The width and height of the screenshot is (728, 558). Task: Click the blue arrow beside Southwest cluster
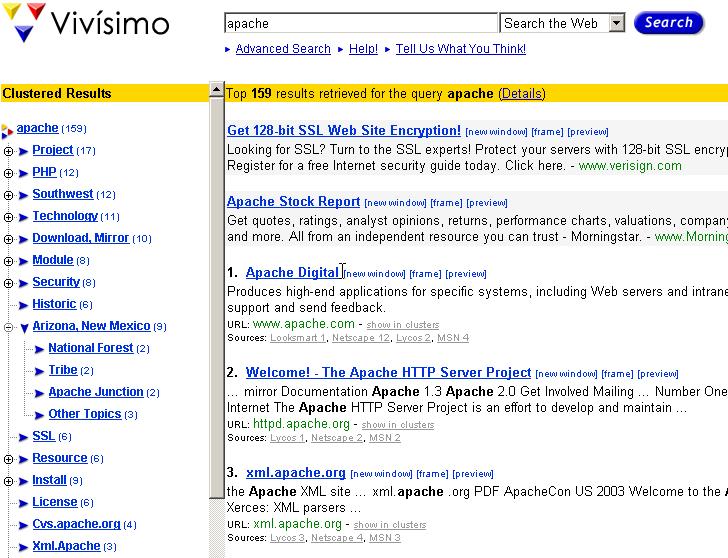pyautogui.click(x=24, y=195)
